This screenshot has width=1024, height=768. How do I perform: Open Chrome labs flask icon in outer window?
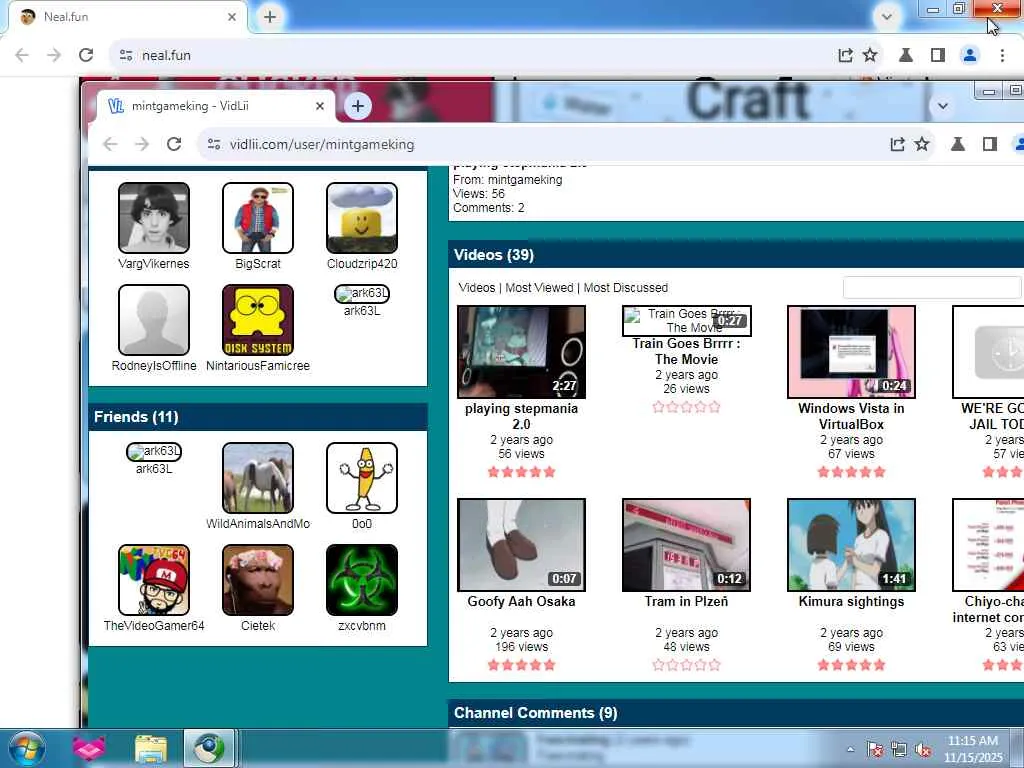pos(906,56)
